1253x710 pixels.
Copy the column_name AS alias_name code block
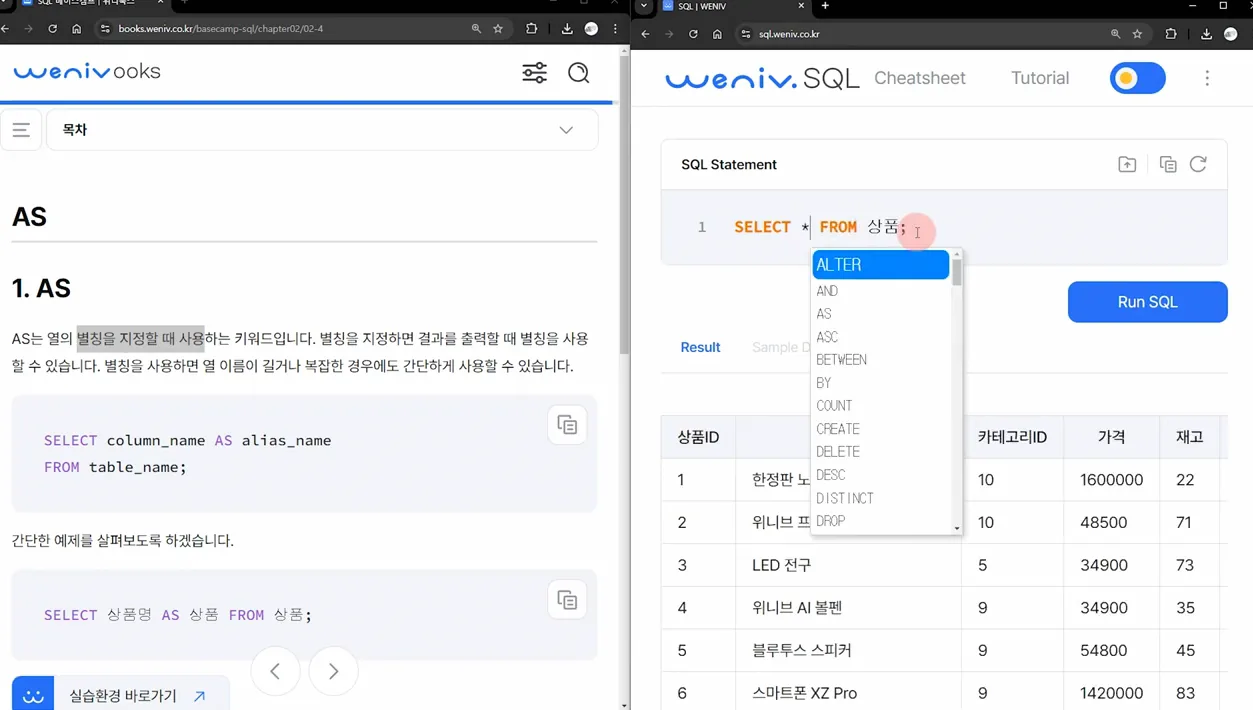567,425
